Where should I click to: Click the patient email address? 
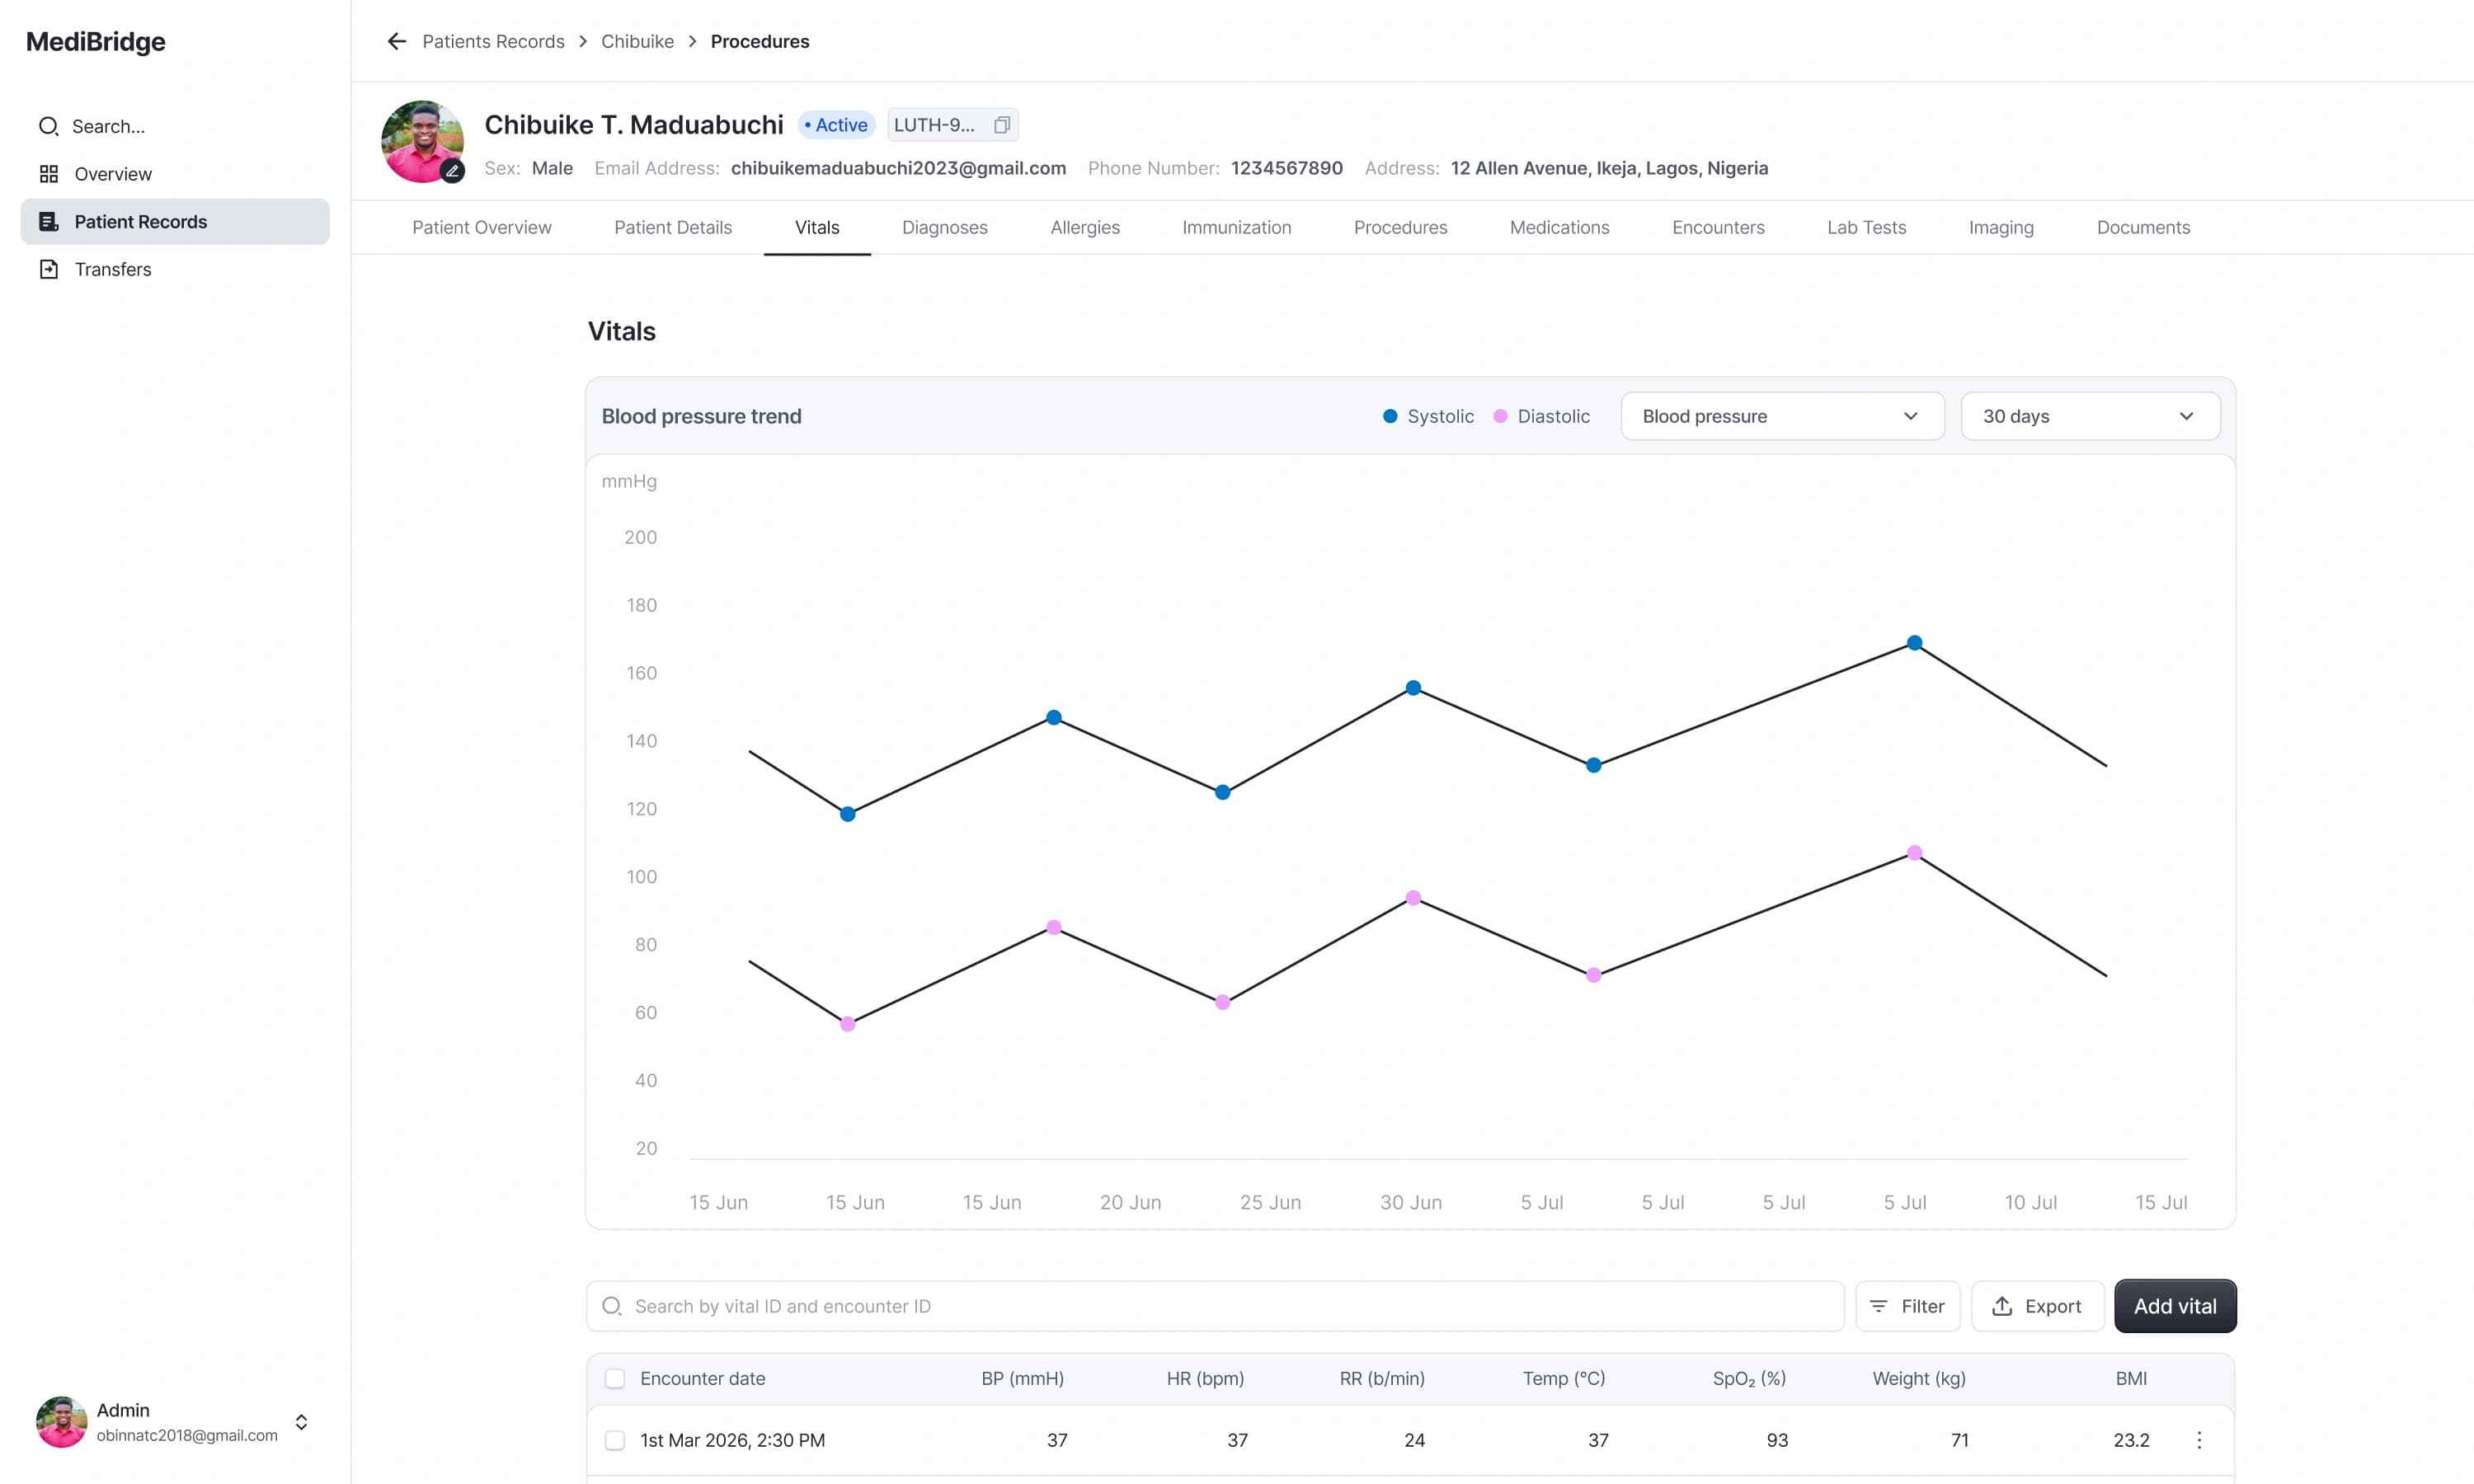click(898, 168)
